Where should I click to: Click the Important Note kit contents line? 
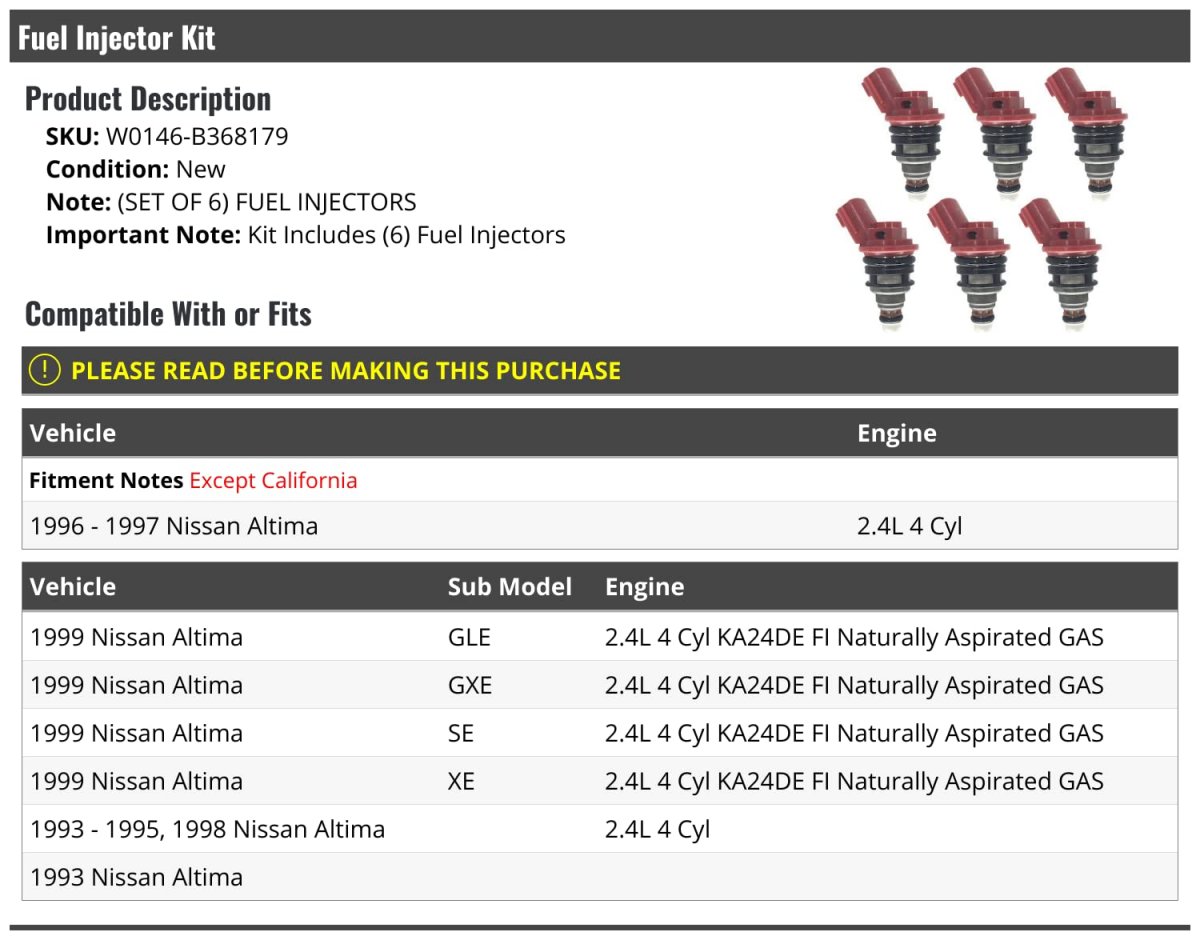click(x=306, y=235)
